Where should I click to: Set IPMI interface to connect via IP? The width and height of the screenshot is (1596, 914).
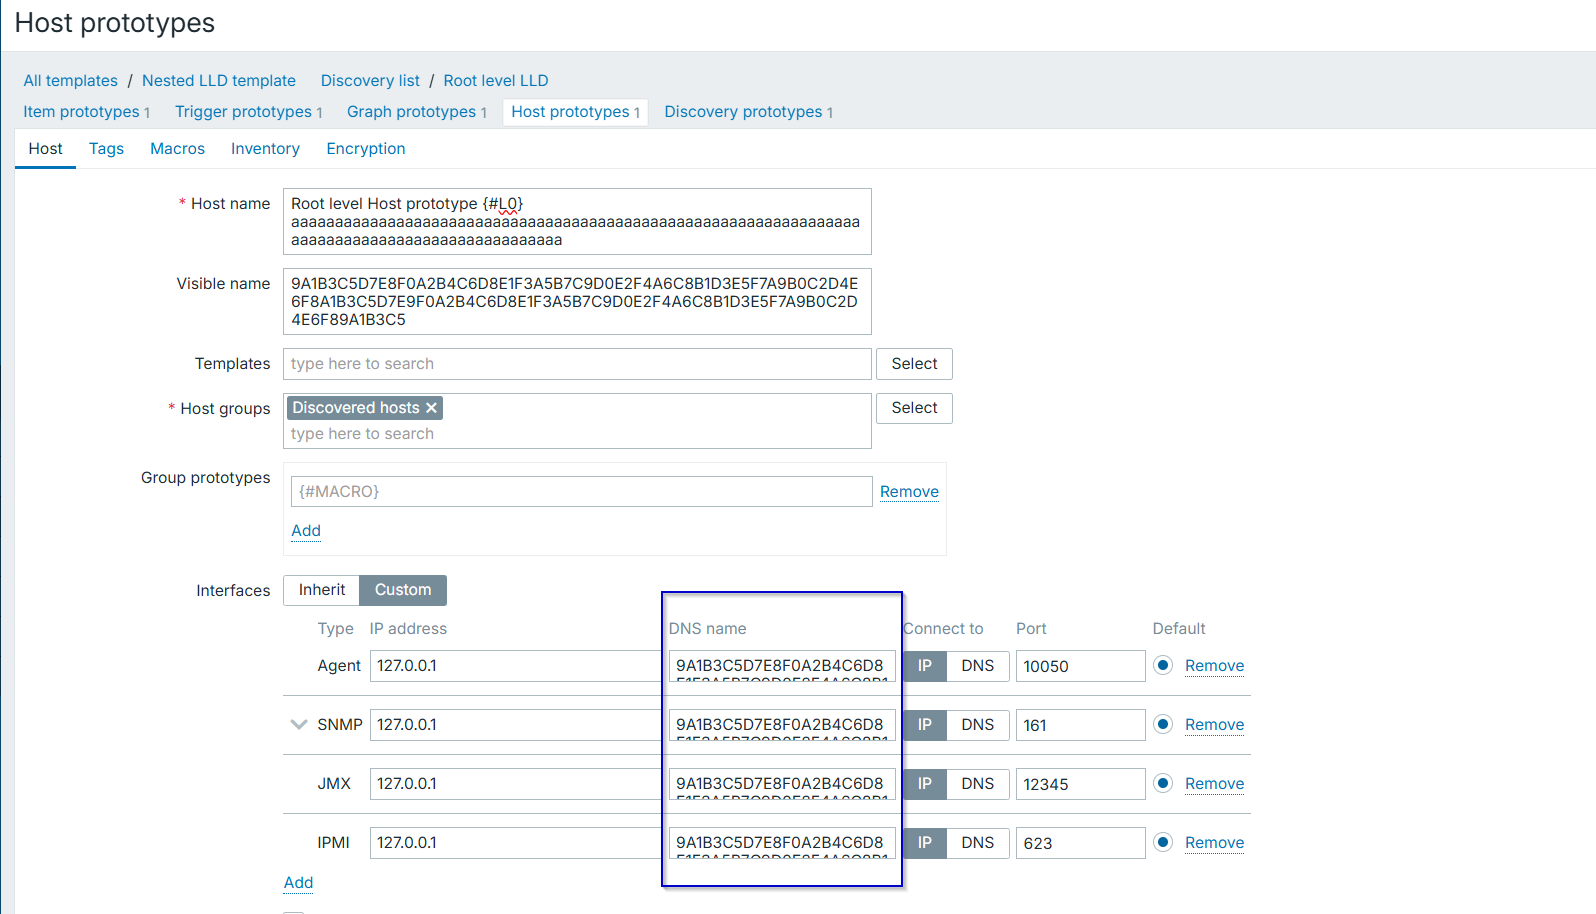point(925,843)
